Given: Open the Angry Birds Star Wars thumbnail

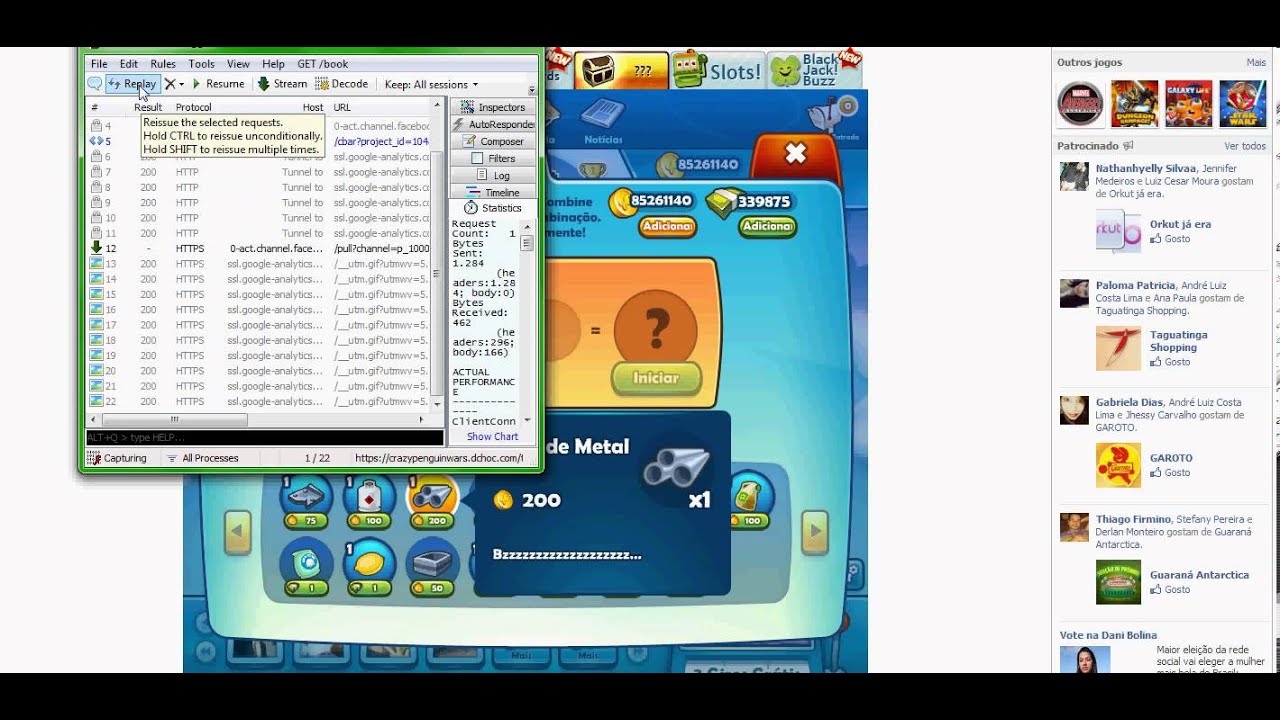Looking at the screenshot, I should 1243,103.
